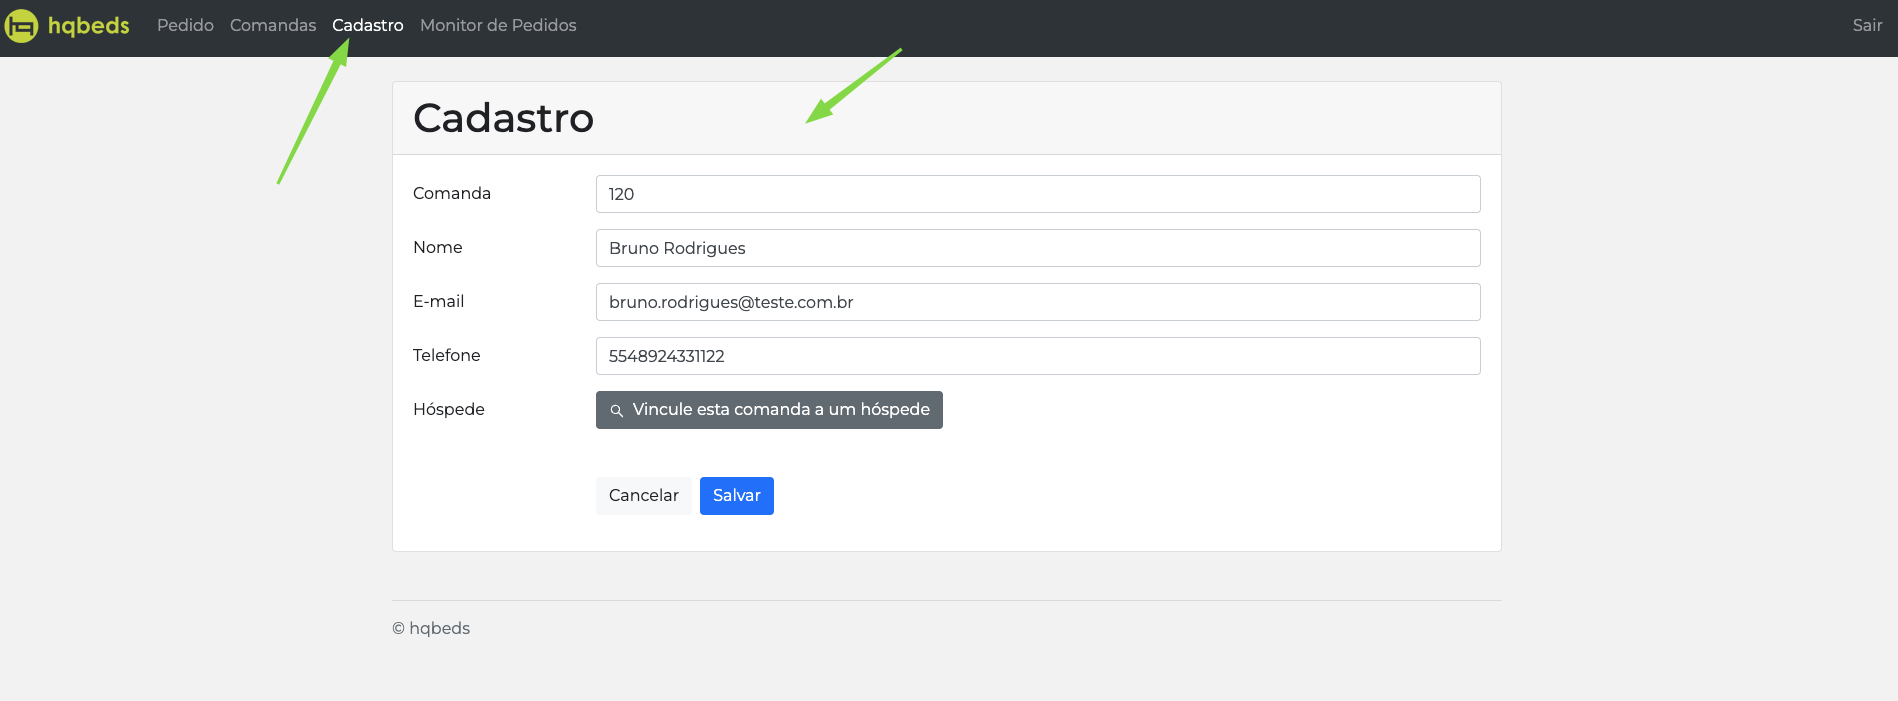Log out using the Sair link
The height and width of the screenshot is (701, 1898).
(x=1867, y=25)
